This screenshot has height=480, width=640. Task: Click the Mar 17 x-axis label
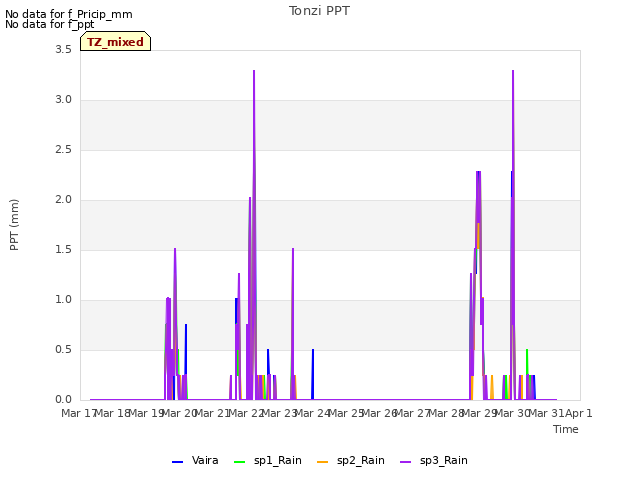pos(78,413)
